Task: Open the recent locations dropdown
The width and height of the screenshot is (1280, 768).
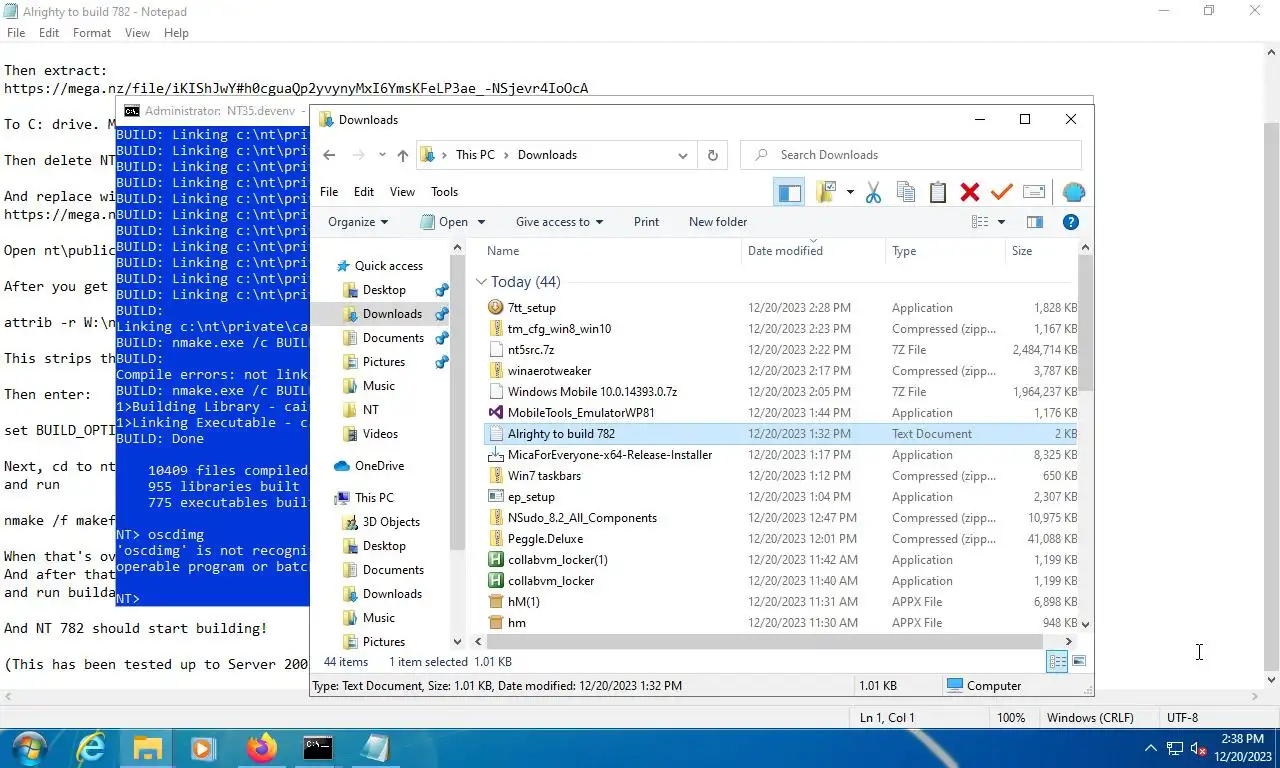Action: pos(382,155)
